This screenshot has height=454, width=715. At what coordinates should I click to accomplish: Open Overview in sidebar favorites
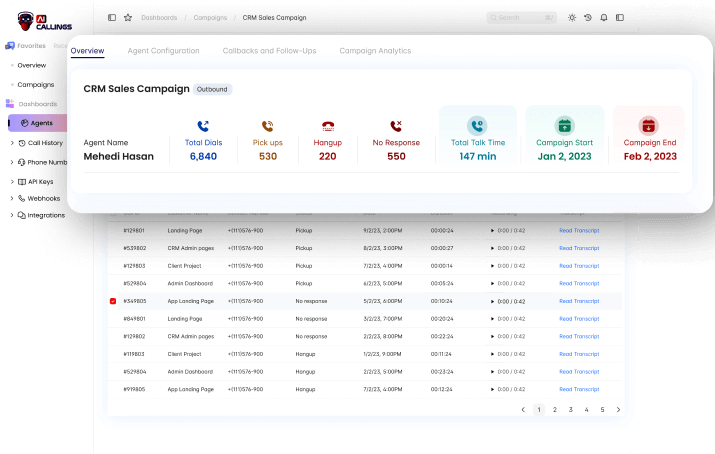pyautogui.click(x=31, y=65)
